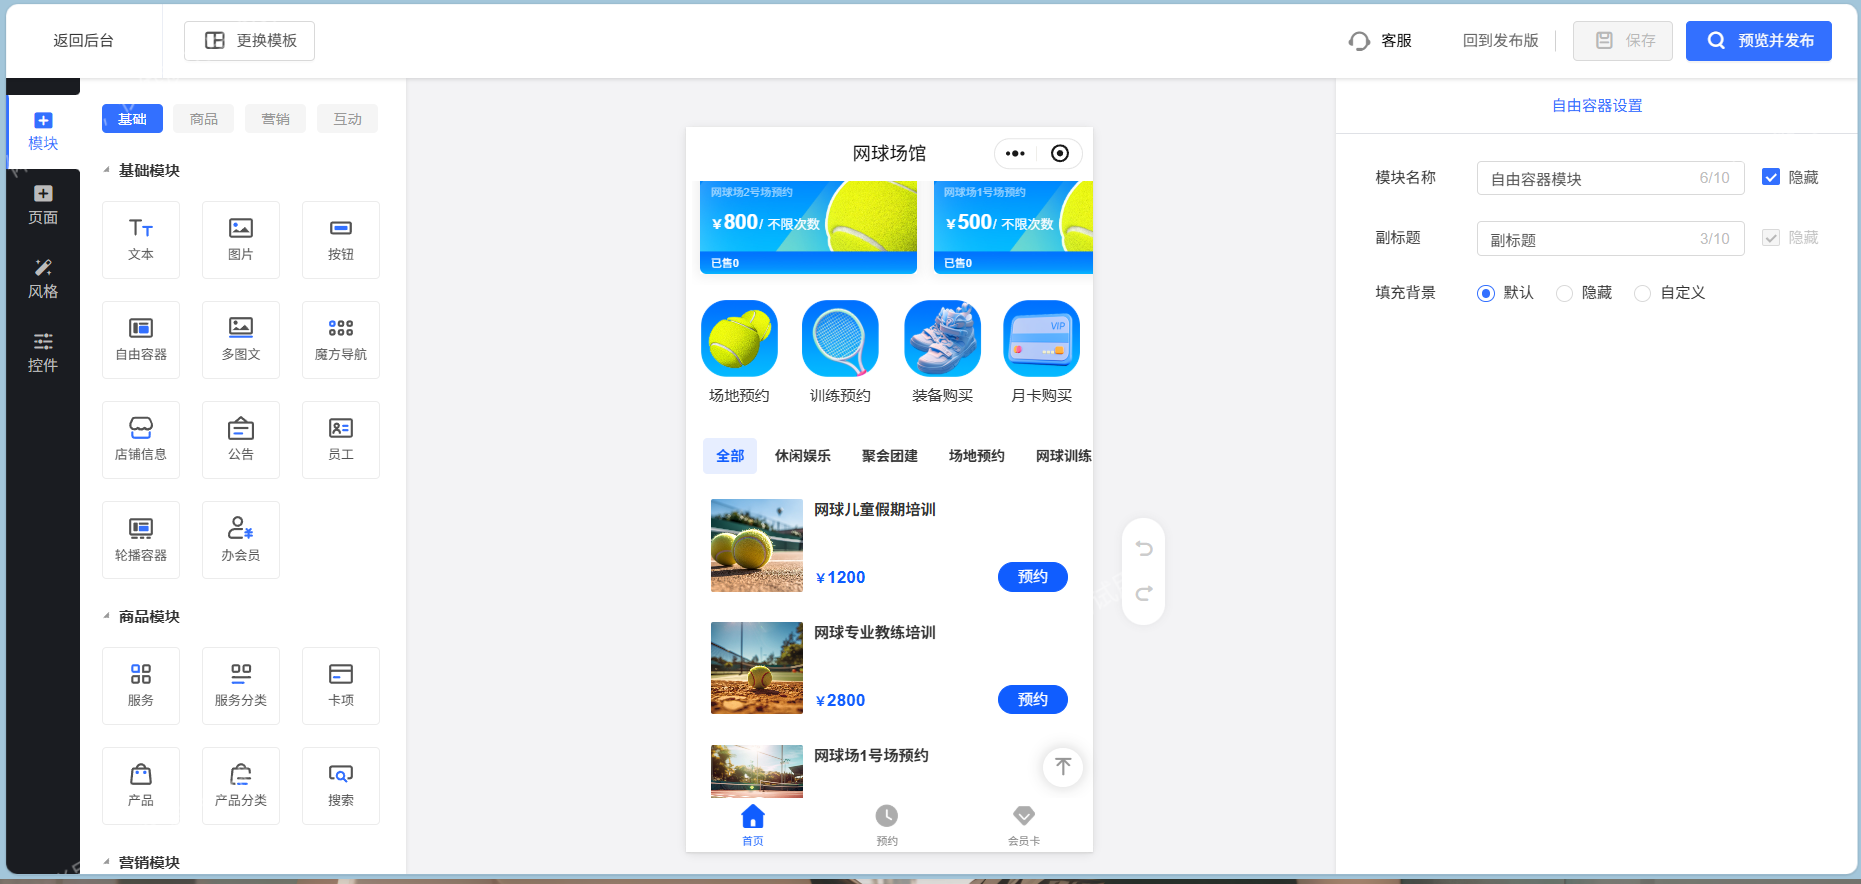Screen dimensions: 1861x884
Task: Add the 卡项 card item module
Action: click(341, 686)
